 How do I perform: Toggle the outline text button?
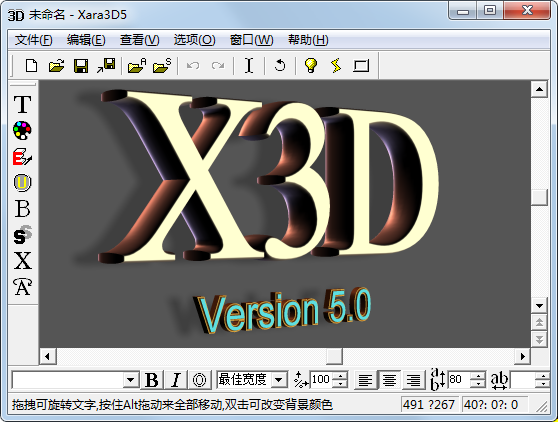tap(199, 380)
